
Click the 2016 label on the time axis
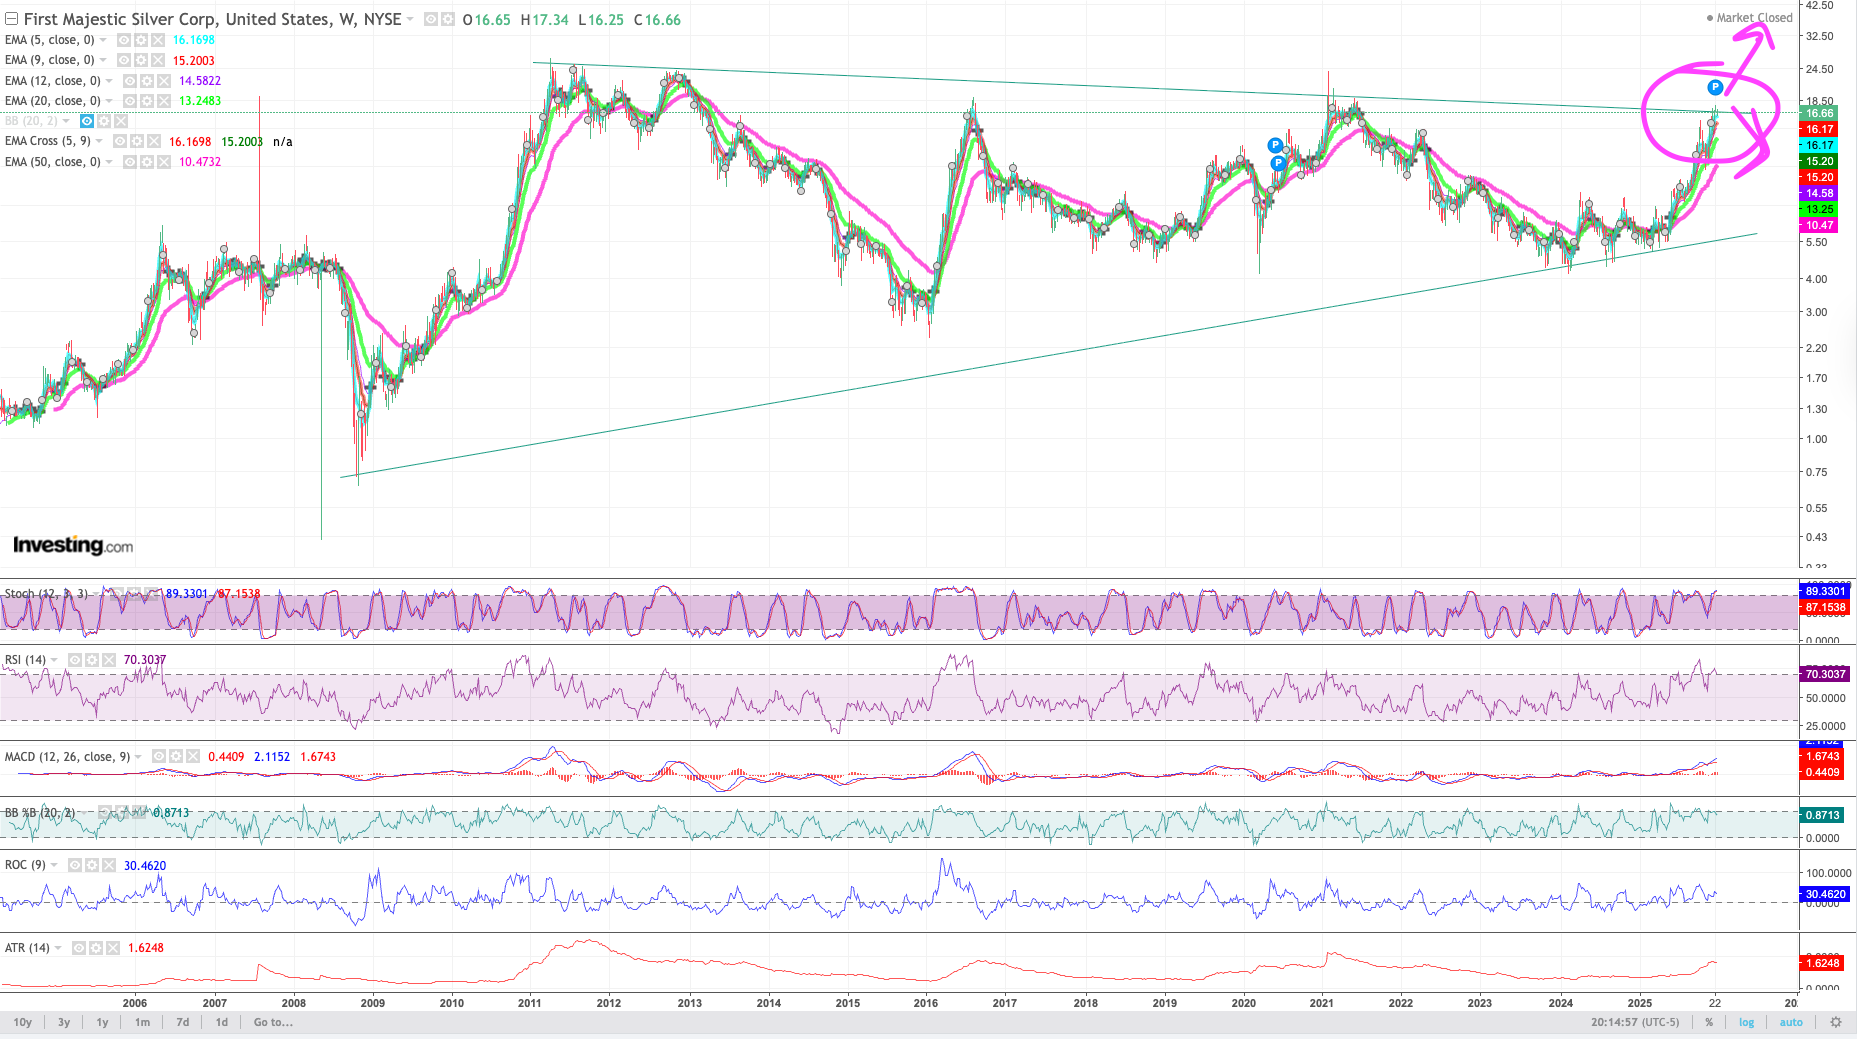point(926,1003)
